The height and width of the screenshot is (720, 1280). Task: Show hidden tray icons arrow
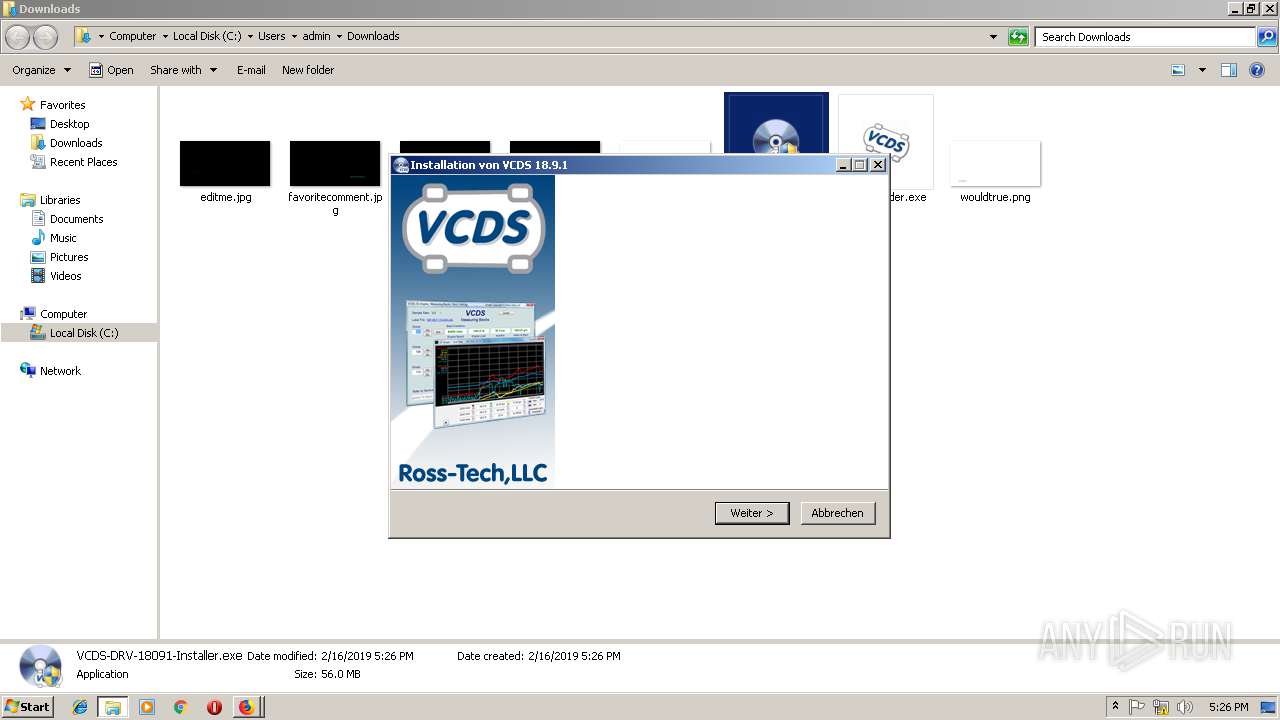1115,707
